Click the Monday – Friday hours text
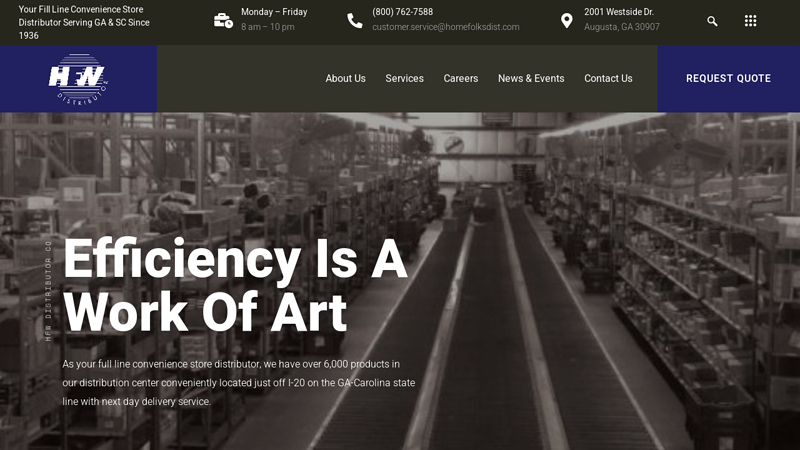Image resolution: width=800 pixels, height=450 pixels. coord(274,12)
